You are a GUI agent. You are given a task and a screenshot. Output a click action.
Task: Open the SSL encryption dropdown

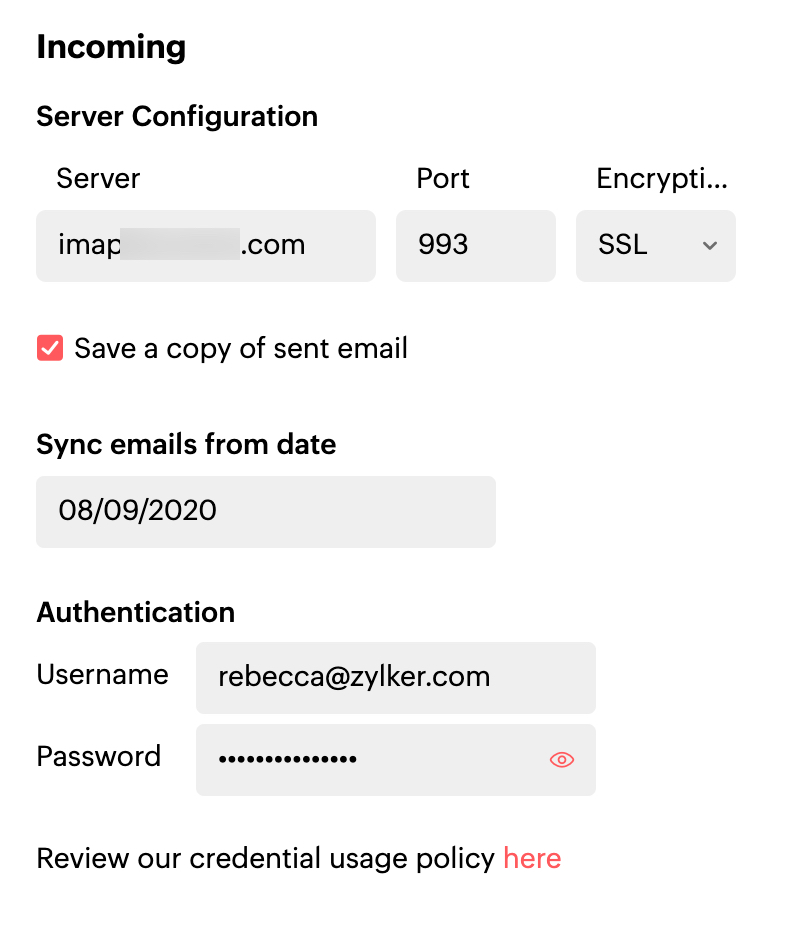pyautogui.click(x=655, y=246)
